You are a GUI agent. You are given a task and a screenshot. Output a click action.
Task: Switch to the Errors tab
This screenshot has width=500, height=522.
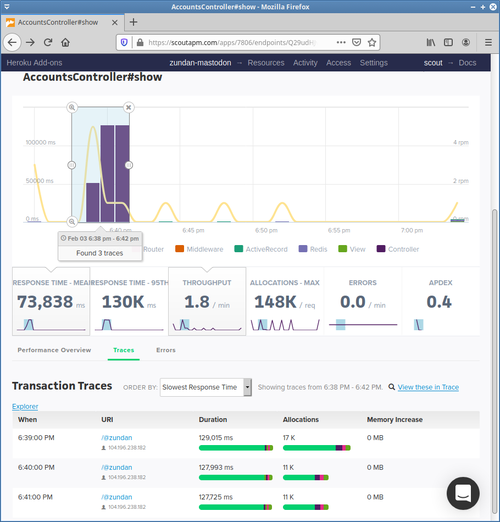click(x=166, y=350)
